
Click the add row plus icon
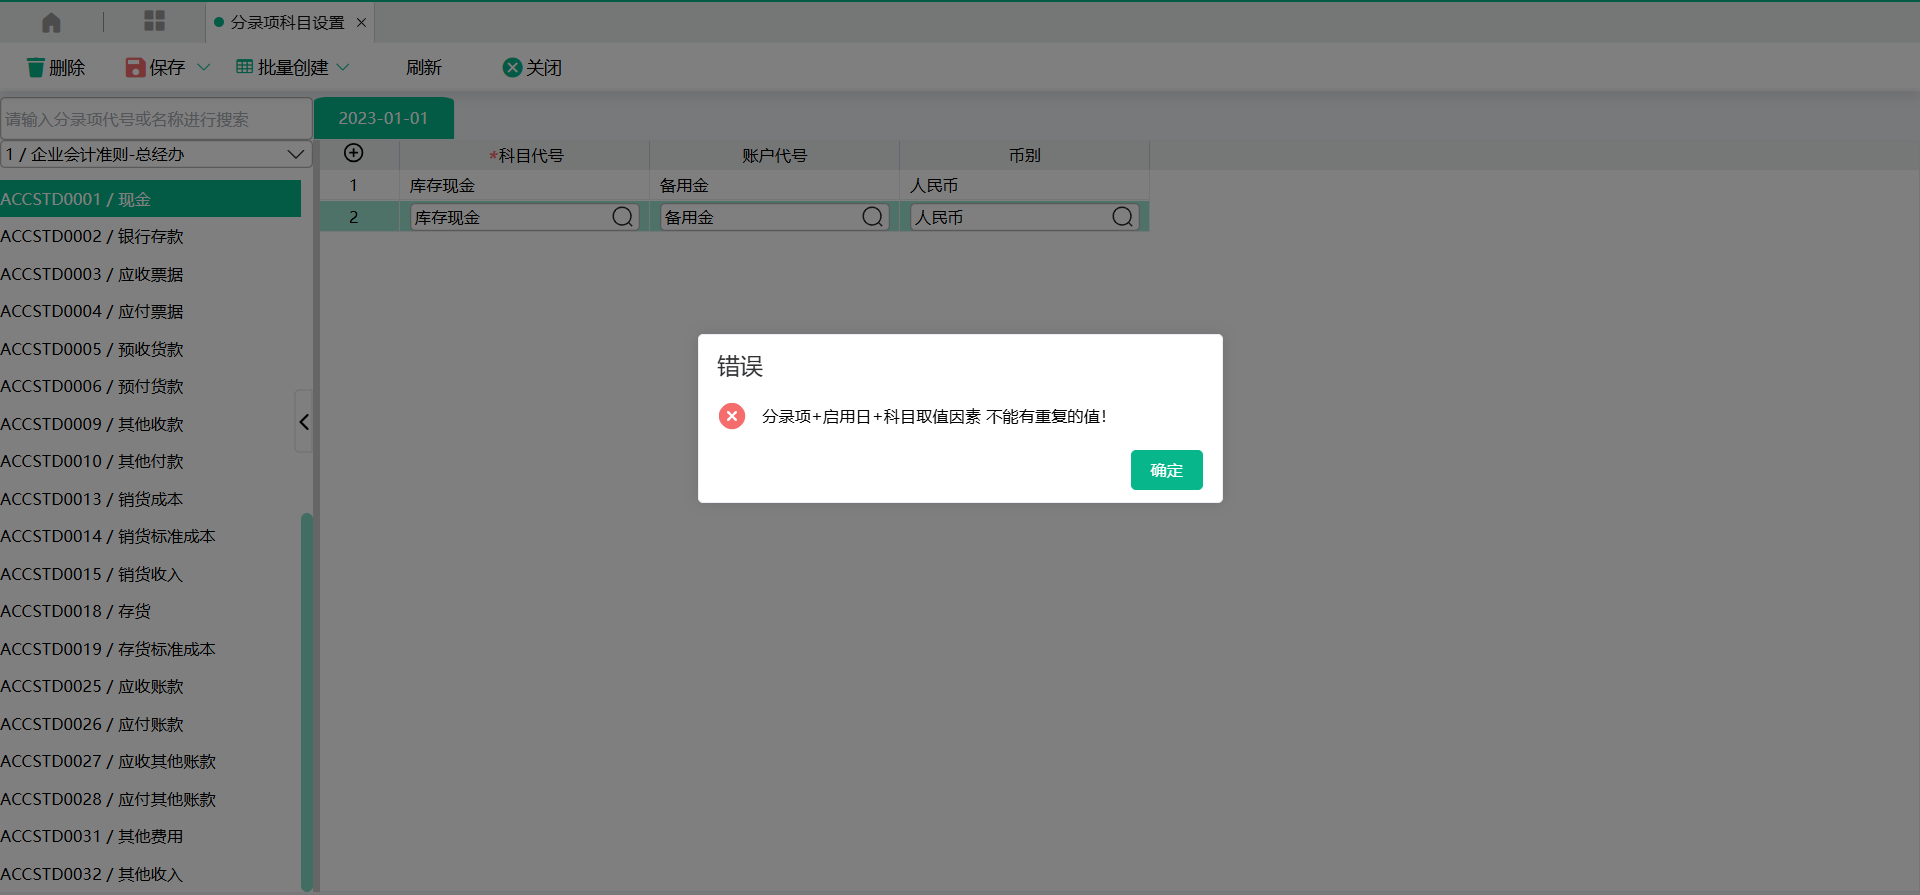(353, 153)
